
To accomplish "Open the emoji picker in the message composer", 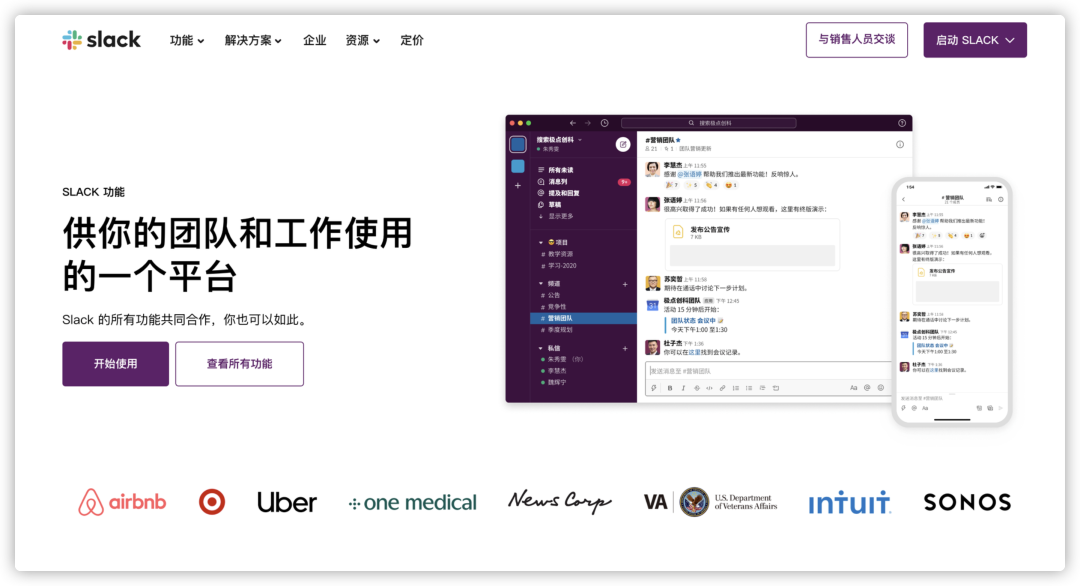I will [x=882, y=387].
